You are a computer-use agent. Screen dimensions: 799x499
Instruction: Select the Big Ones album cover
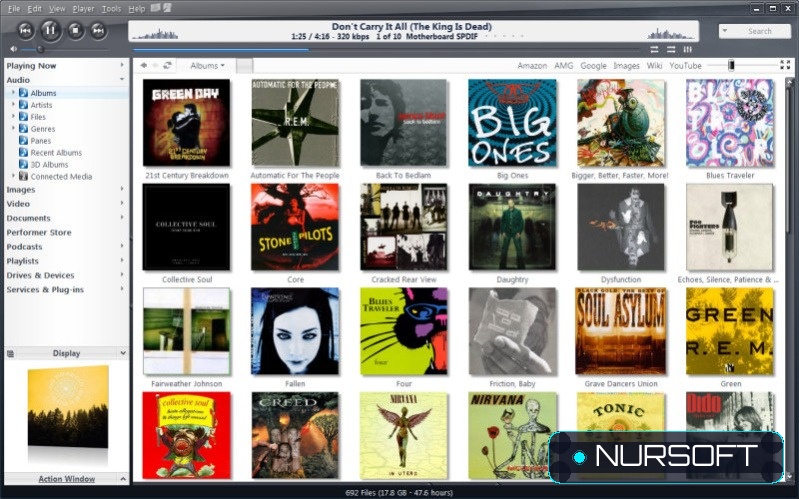(x=512, y=123)
